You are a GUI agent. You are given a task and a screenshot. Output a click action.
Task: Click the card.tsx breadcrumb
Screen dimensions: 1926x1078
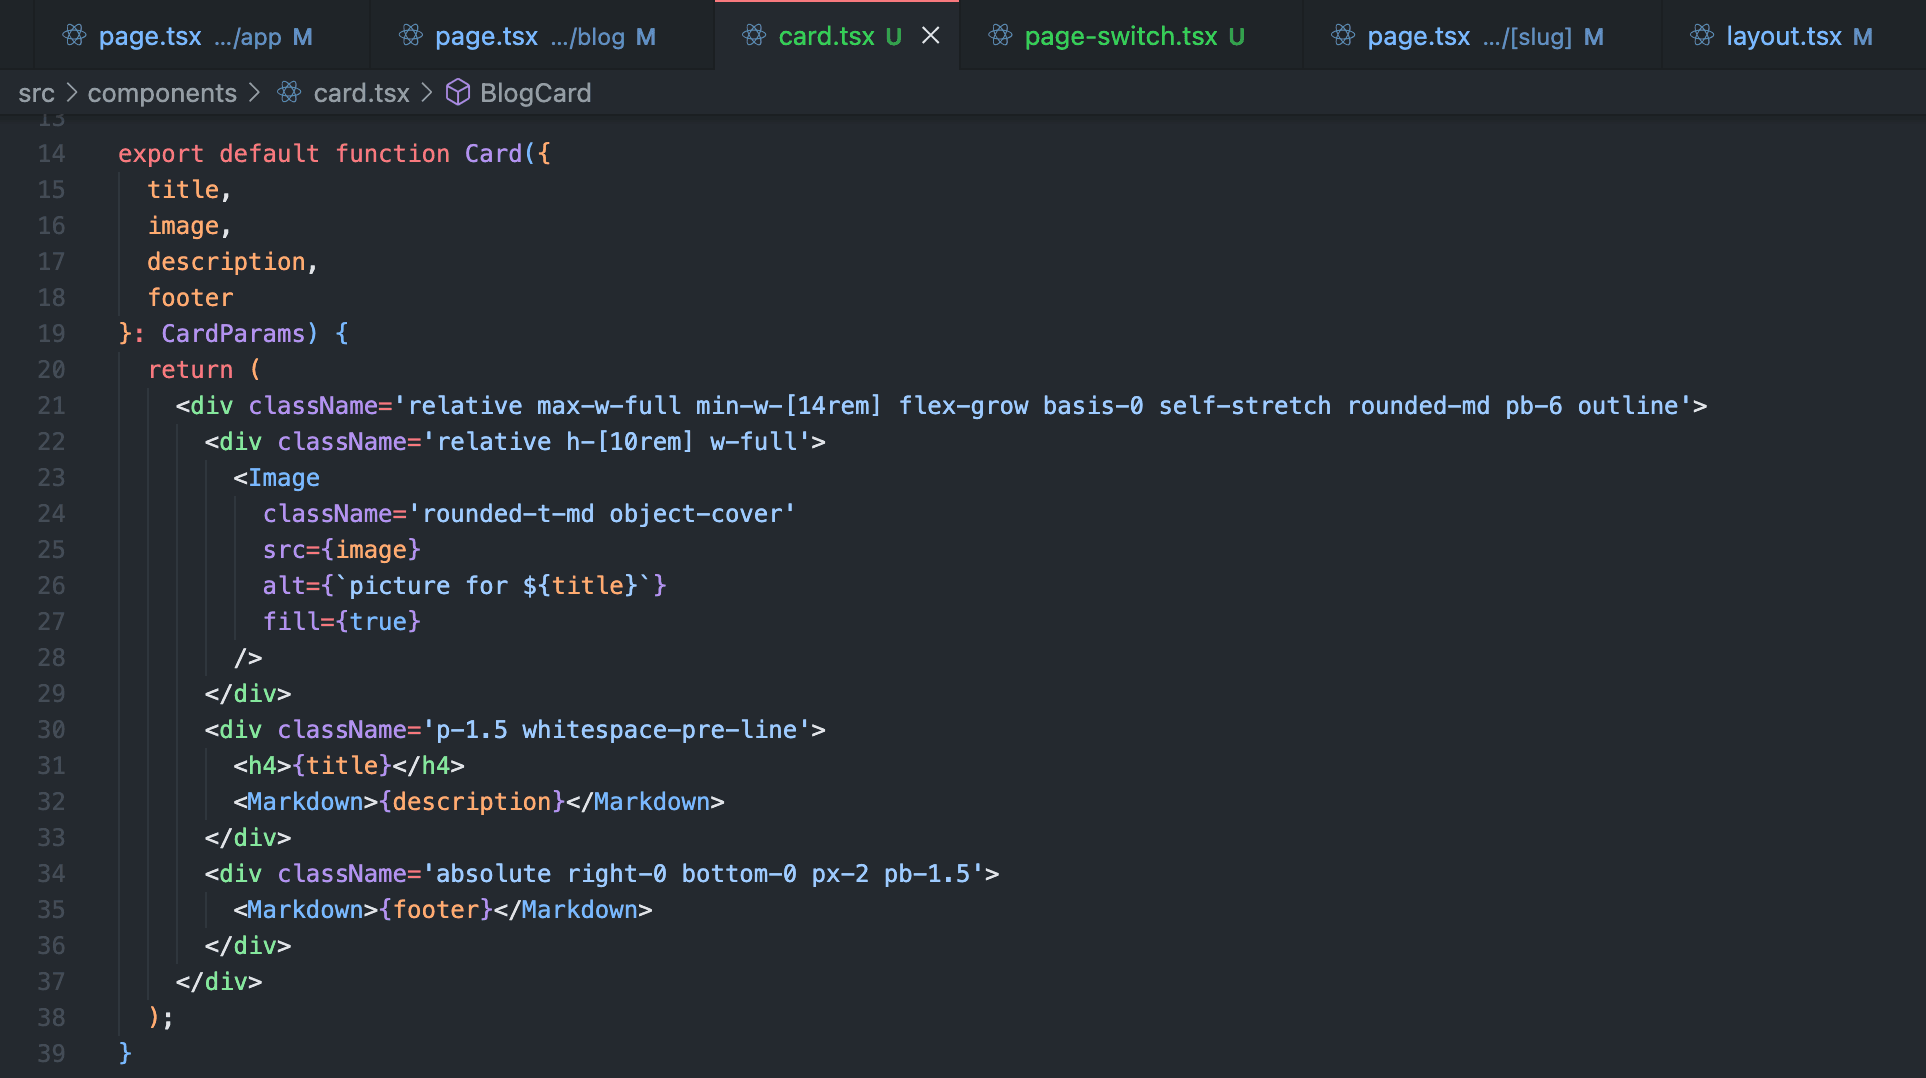click(361, 93)
